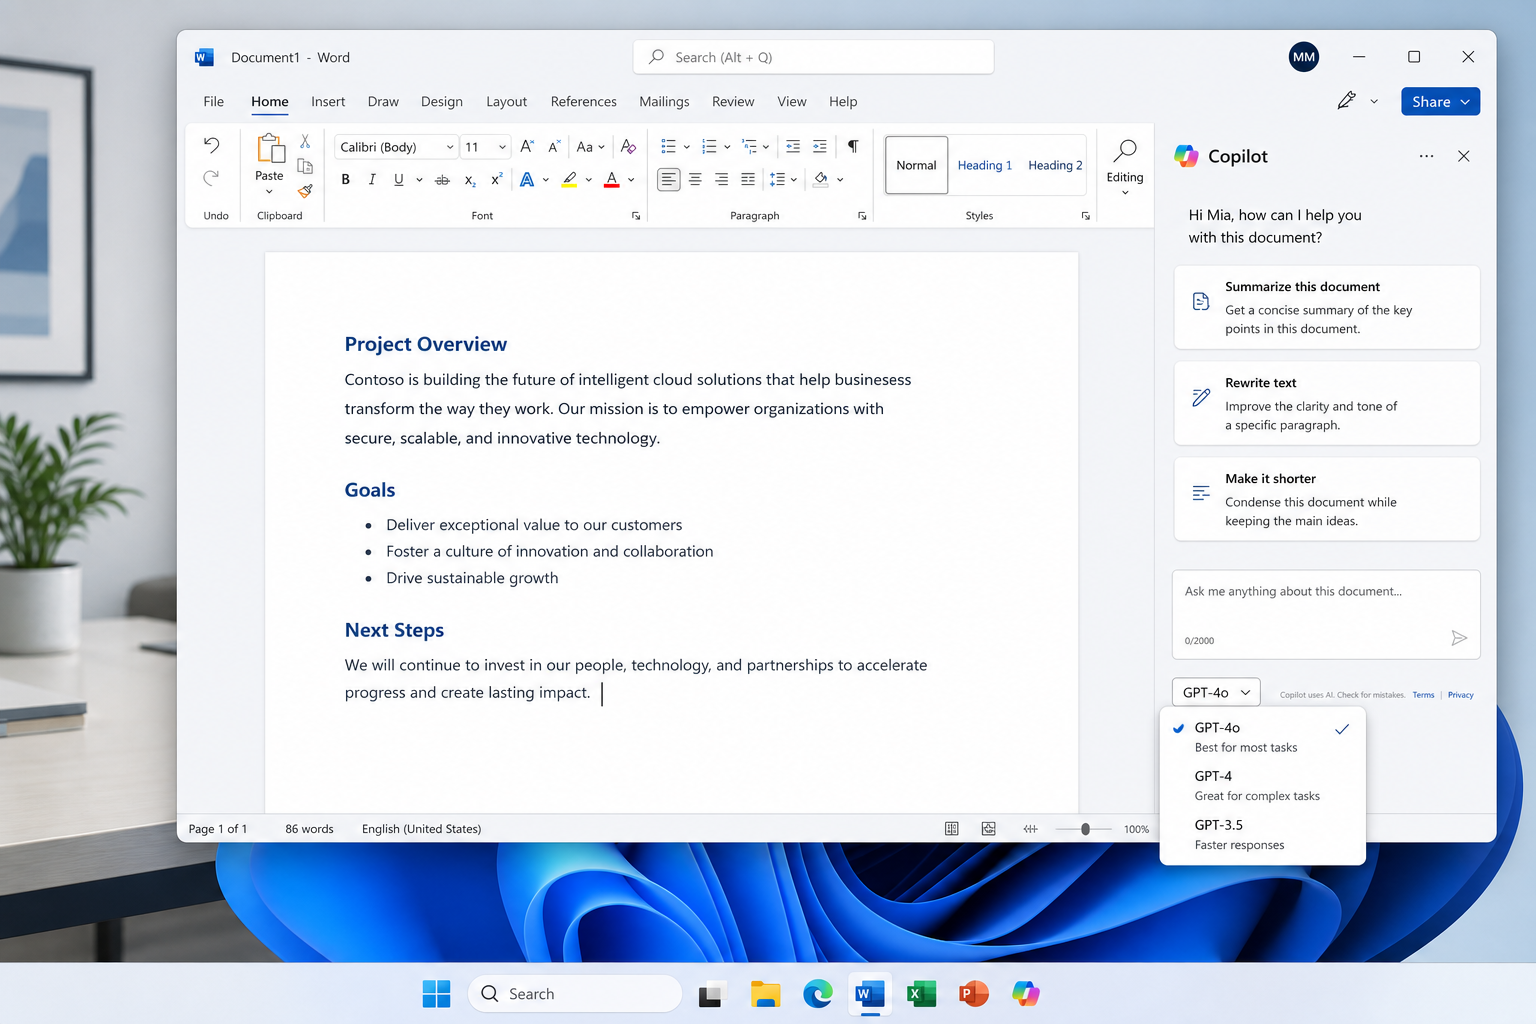Apply the Heading 1 style
This screenshot has width=1536, height=1024.
tap(985, 165)
